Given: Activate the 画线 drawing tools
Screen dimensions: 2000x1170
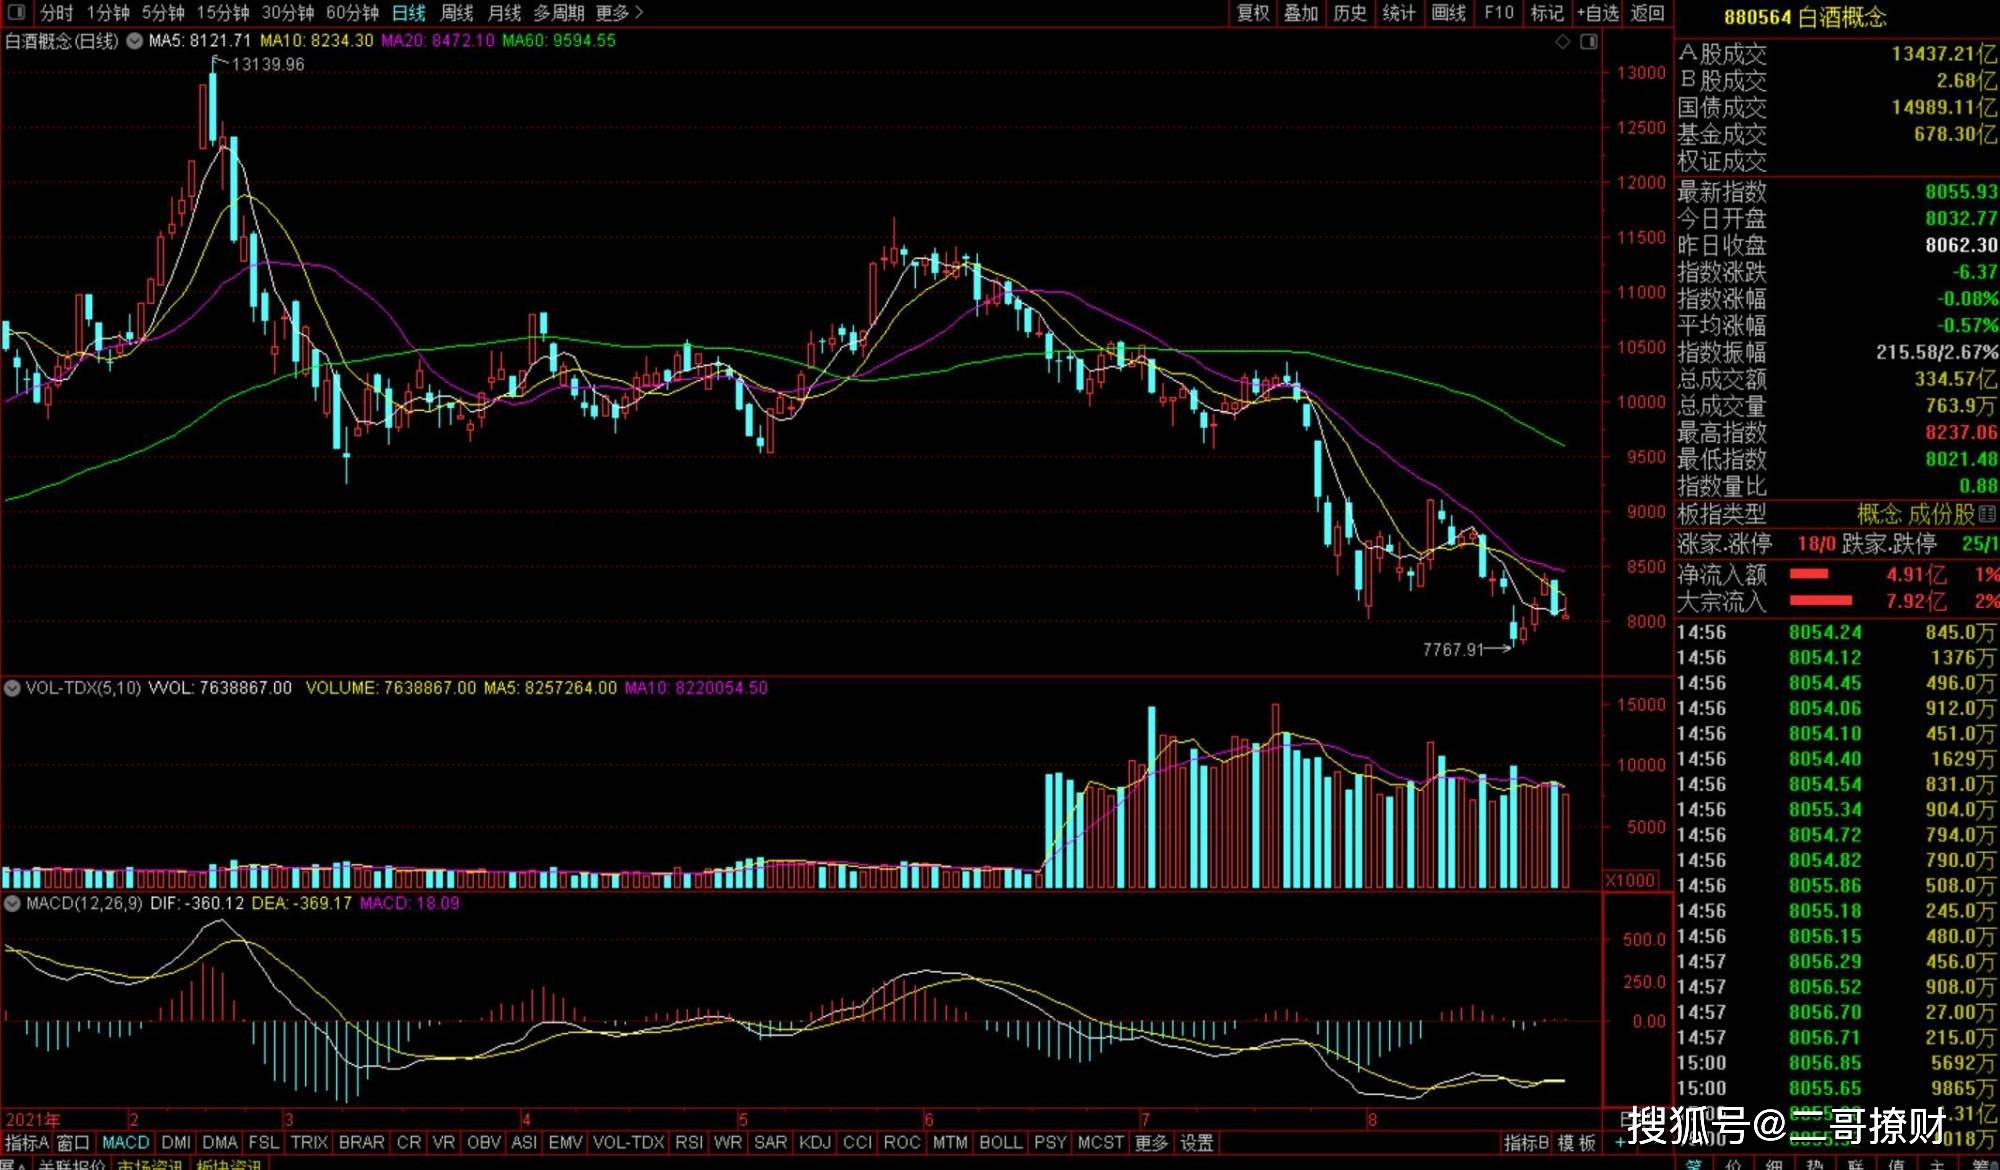Looking at the screenshot, I should (x=1448, y=13).
